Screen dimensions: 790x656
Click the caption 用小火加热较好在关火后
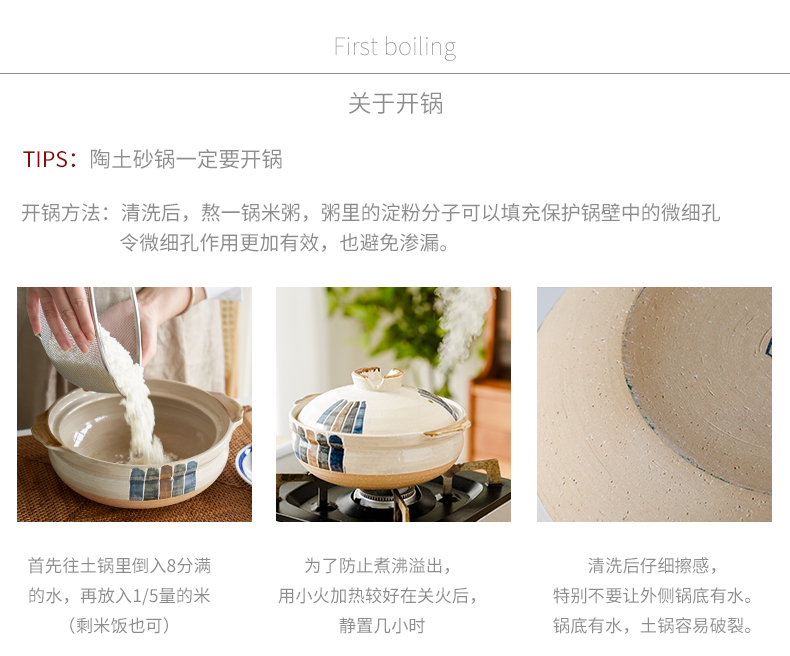click(x=378, y=596)
